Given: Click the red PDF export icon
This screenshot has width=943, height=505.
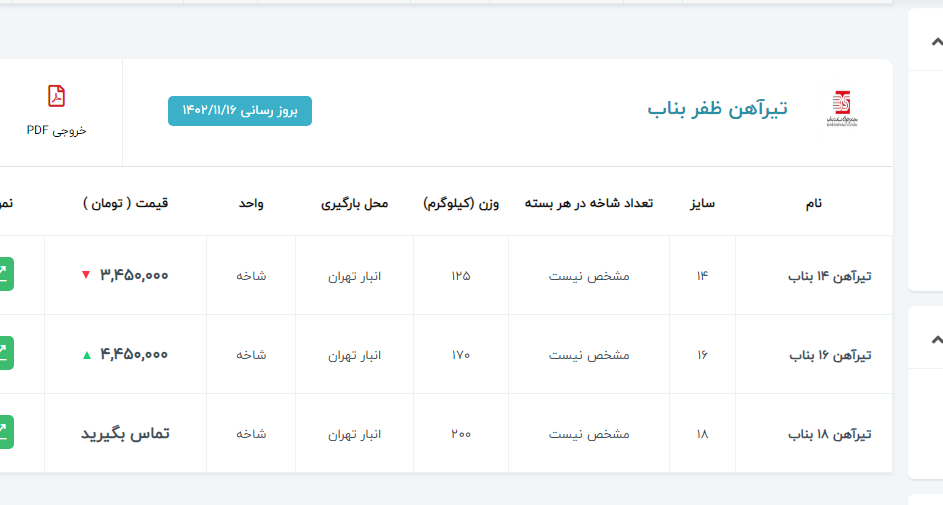Looking at the screenshot, I should coord(56,96).
